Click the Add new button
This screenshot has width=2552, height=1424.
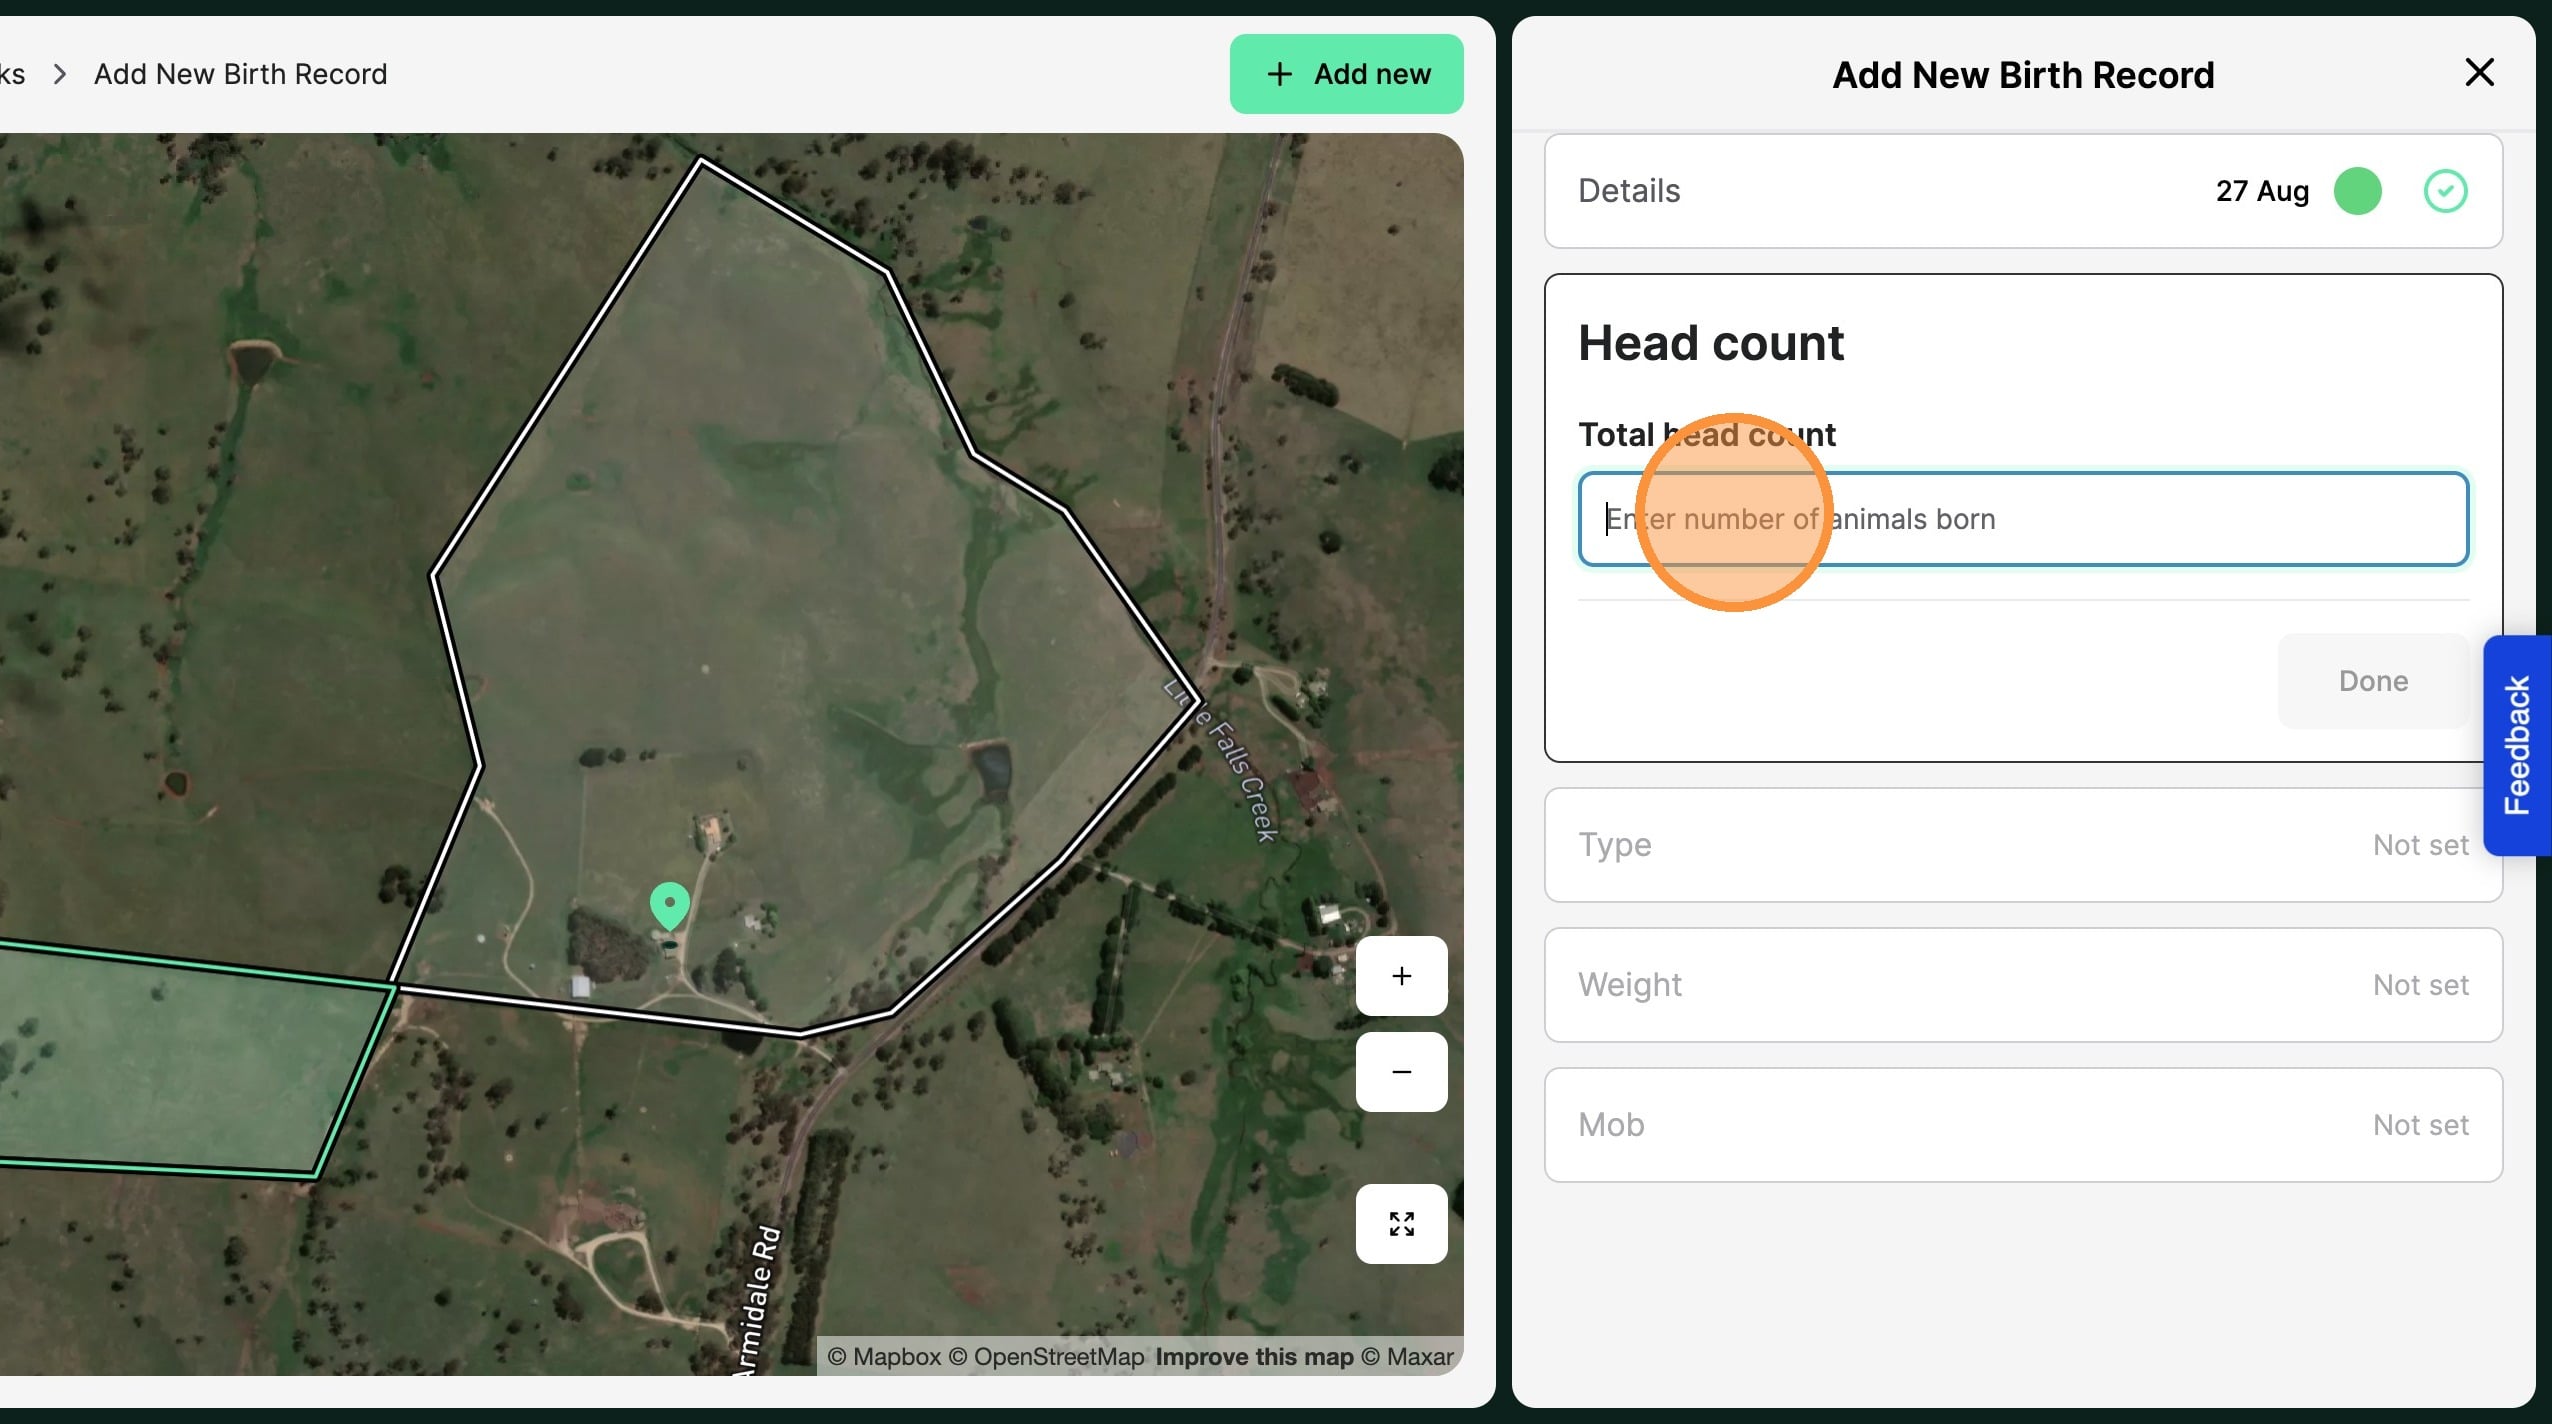point(1346,74)
